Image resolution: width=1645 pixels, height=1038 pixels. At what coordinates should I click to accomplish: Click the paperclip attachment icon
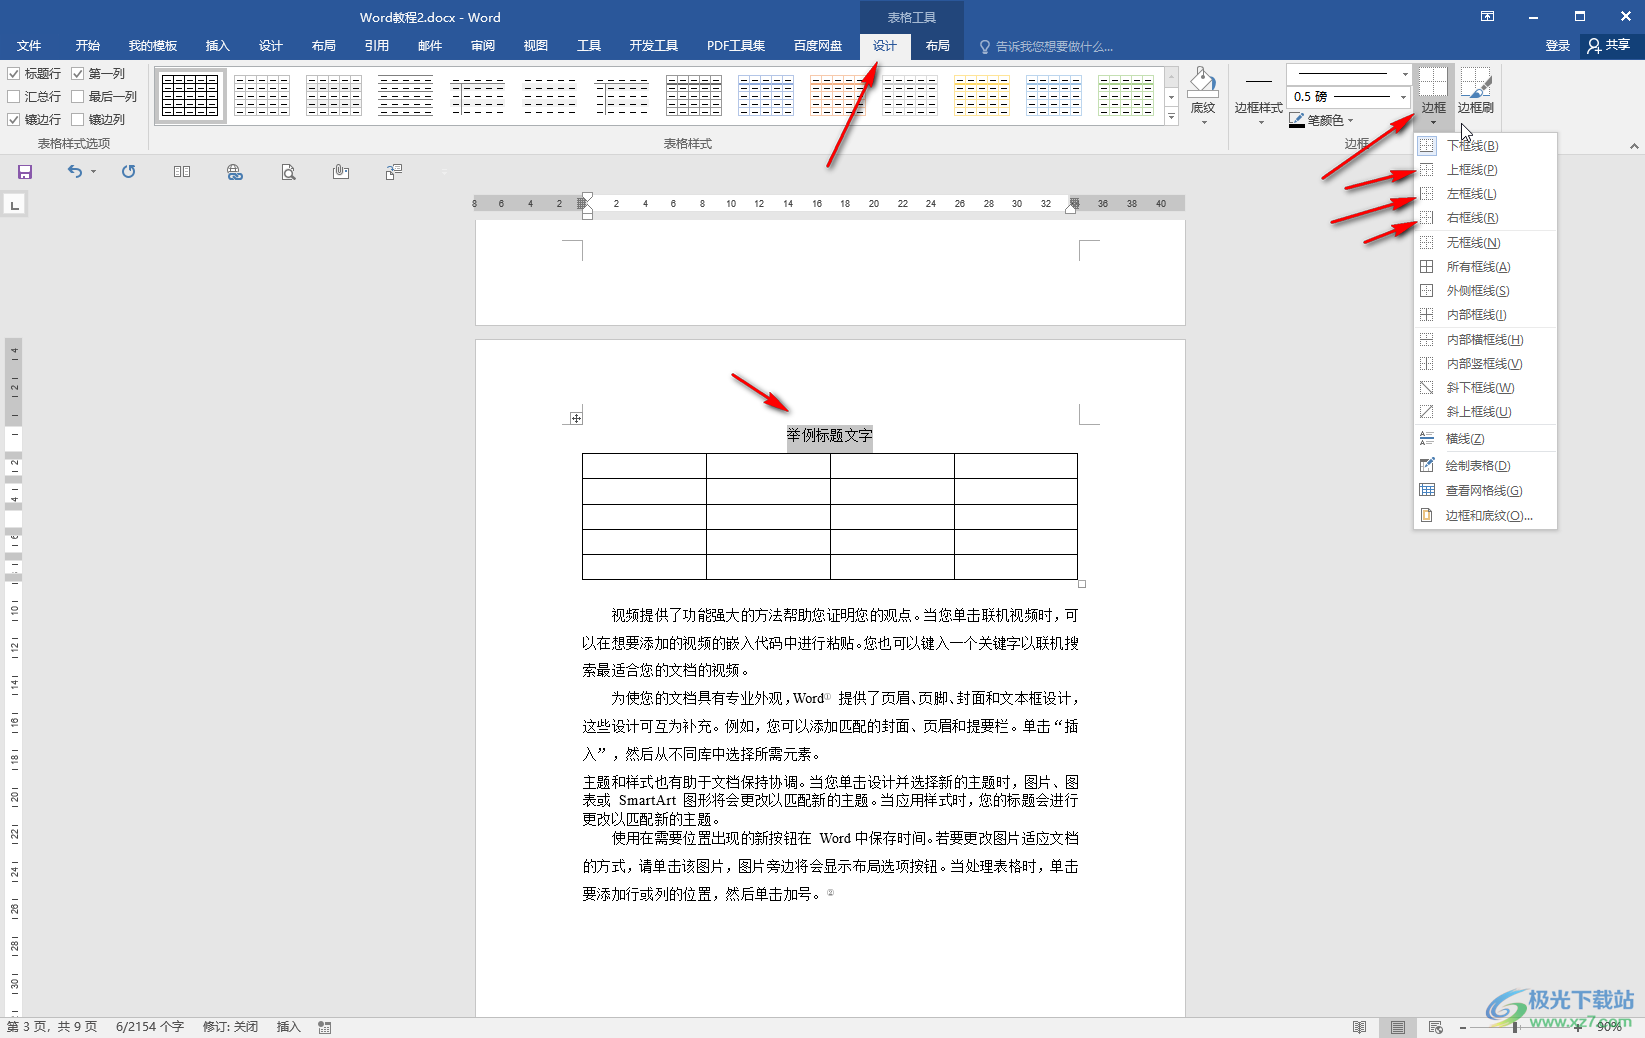(x=341, y=172)
